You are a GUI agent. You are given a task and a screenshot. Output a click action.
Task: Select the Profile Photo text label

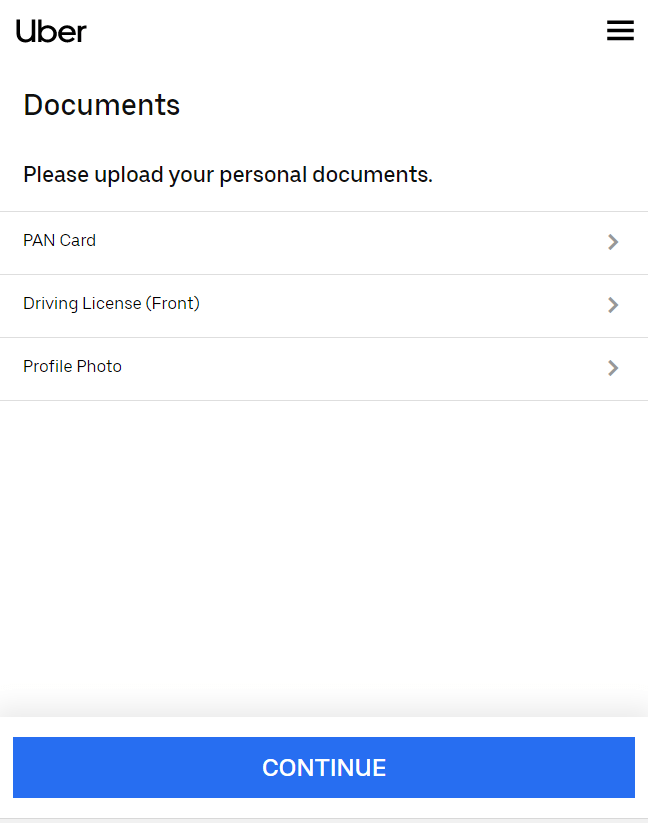click(72, 366)
